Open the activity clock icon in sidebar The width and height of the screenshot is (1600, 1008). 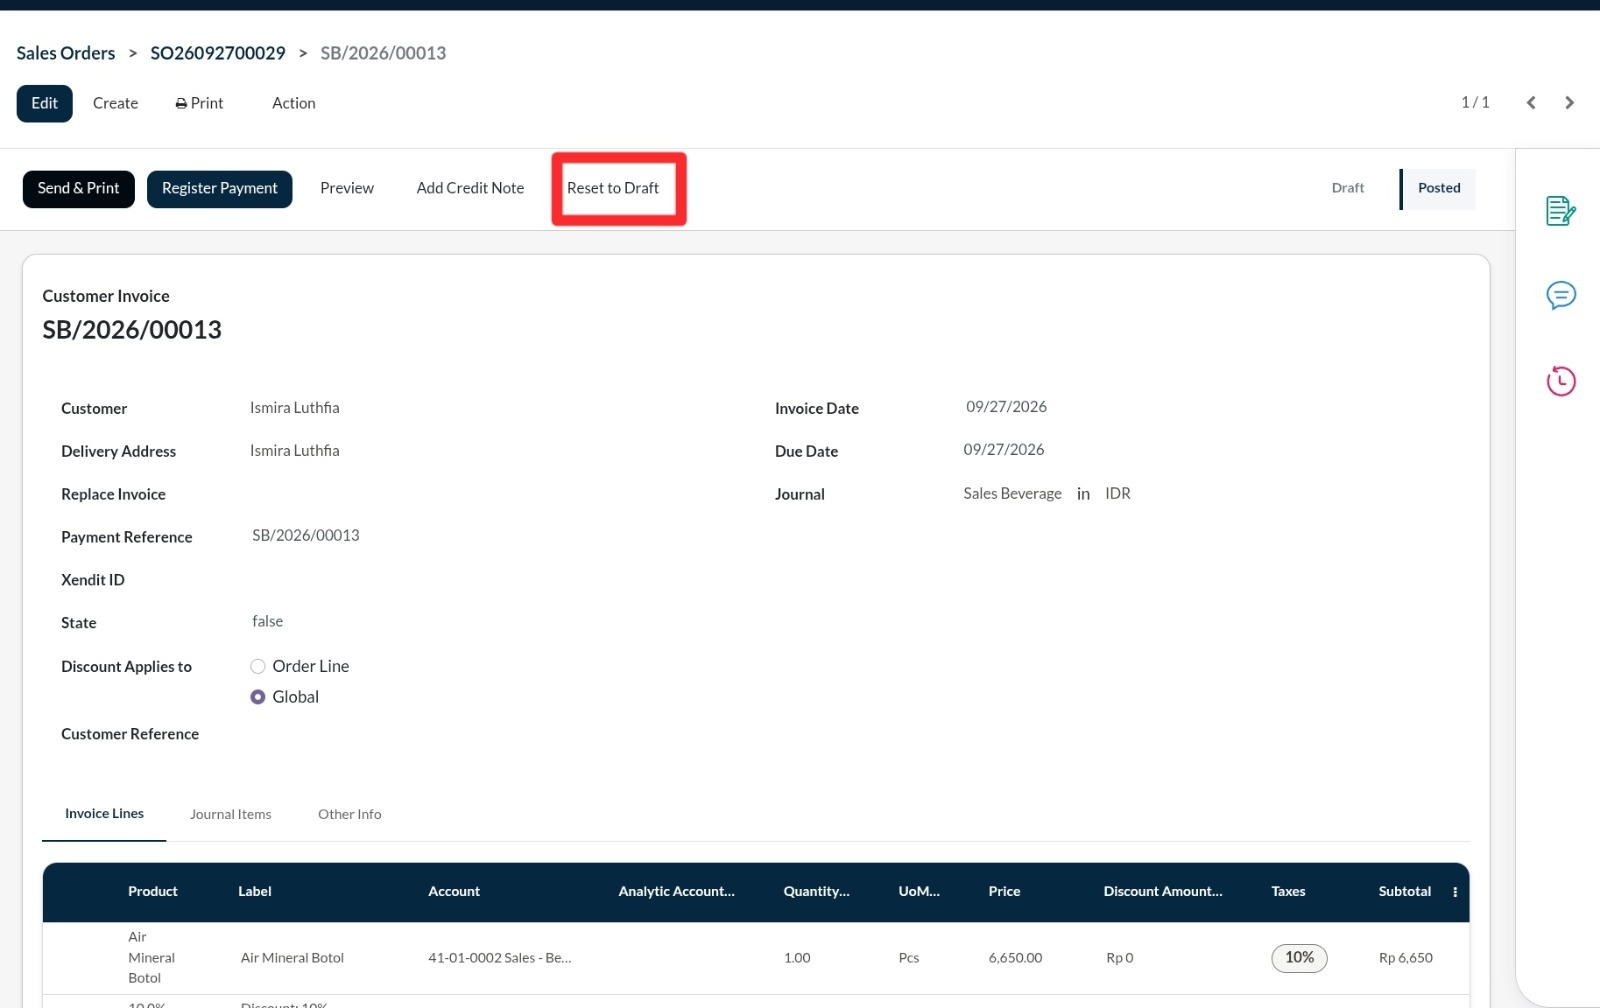point(1561,381)
